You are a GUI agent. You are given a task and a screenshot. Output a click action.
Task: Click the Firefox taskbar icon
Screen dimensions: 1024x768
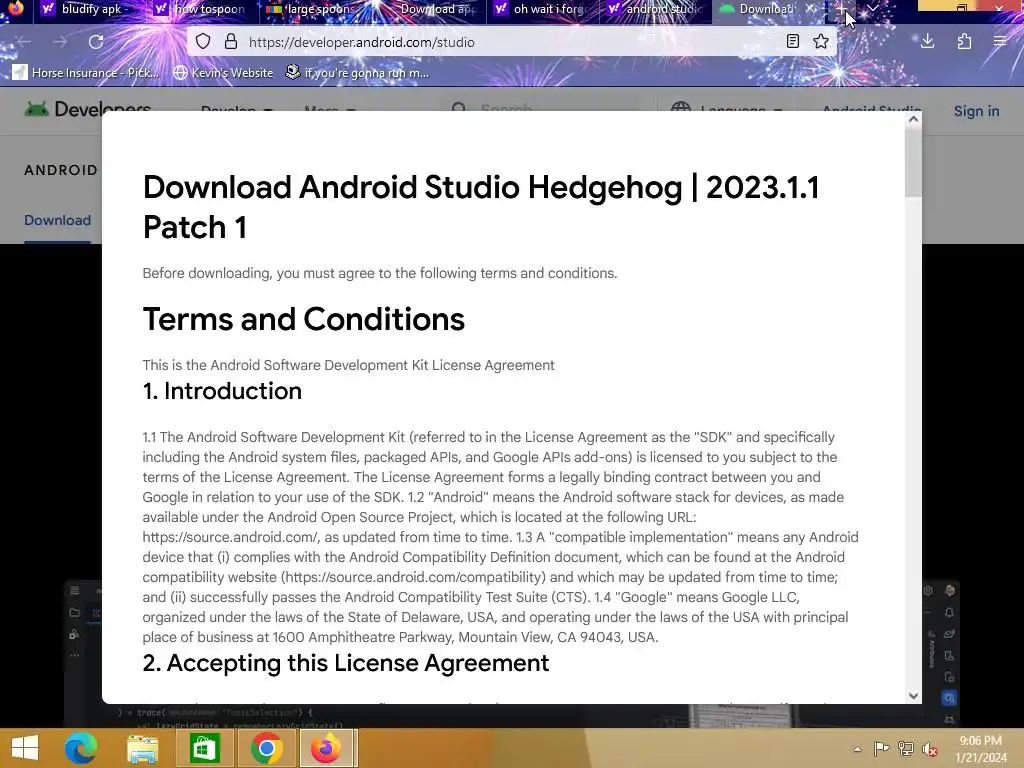tap(326, 748)
